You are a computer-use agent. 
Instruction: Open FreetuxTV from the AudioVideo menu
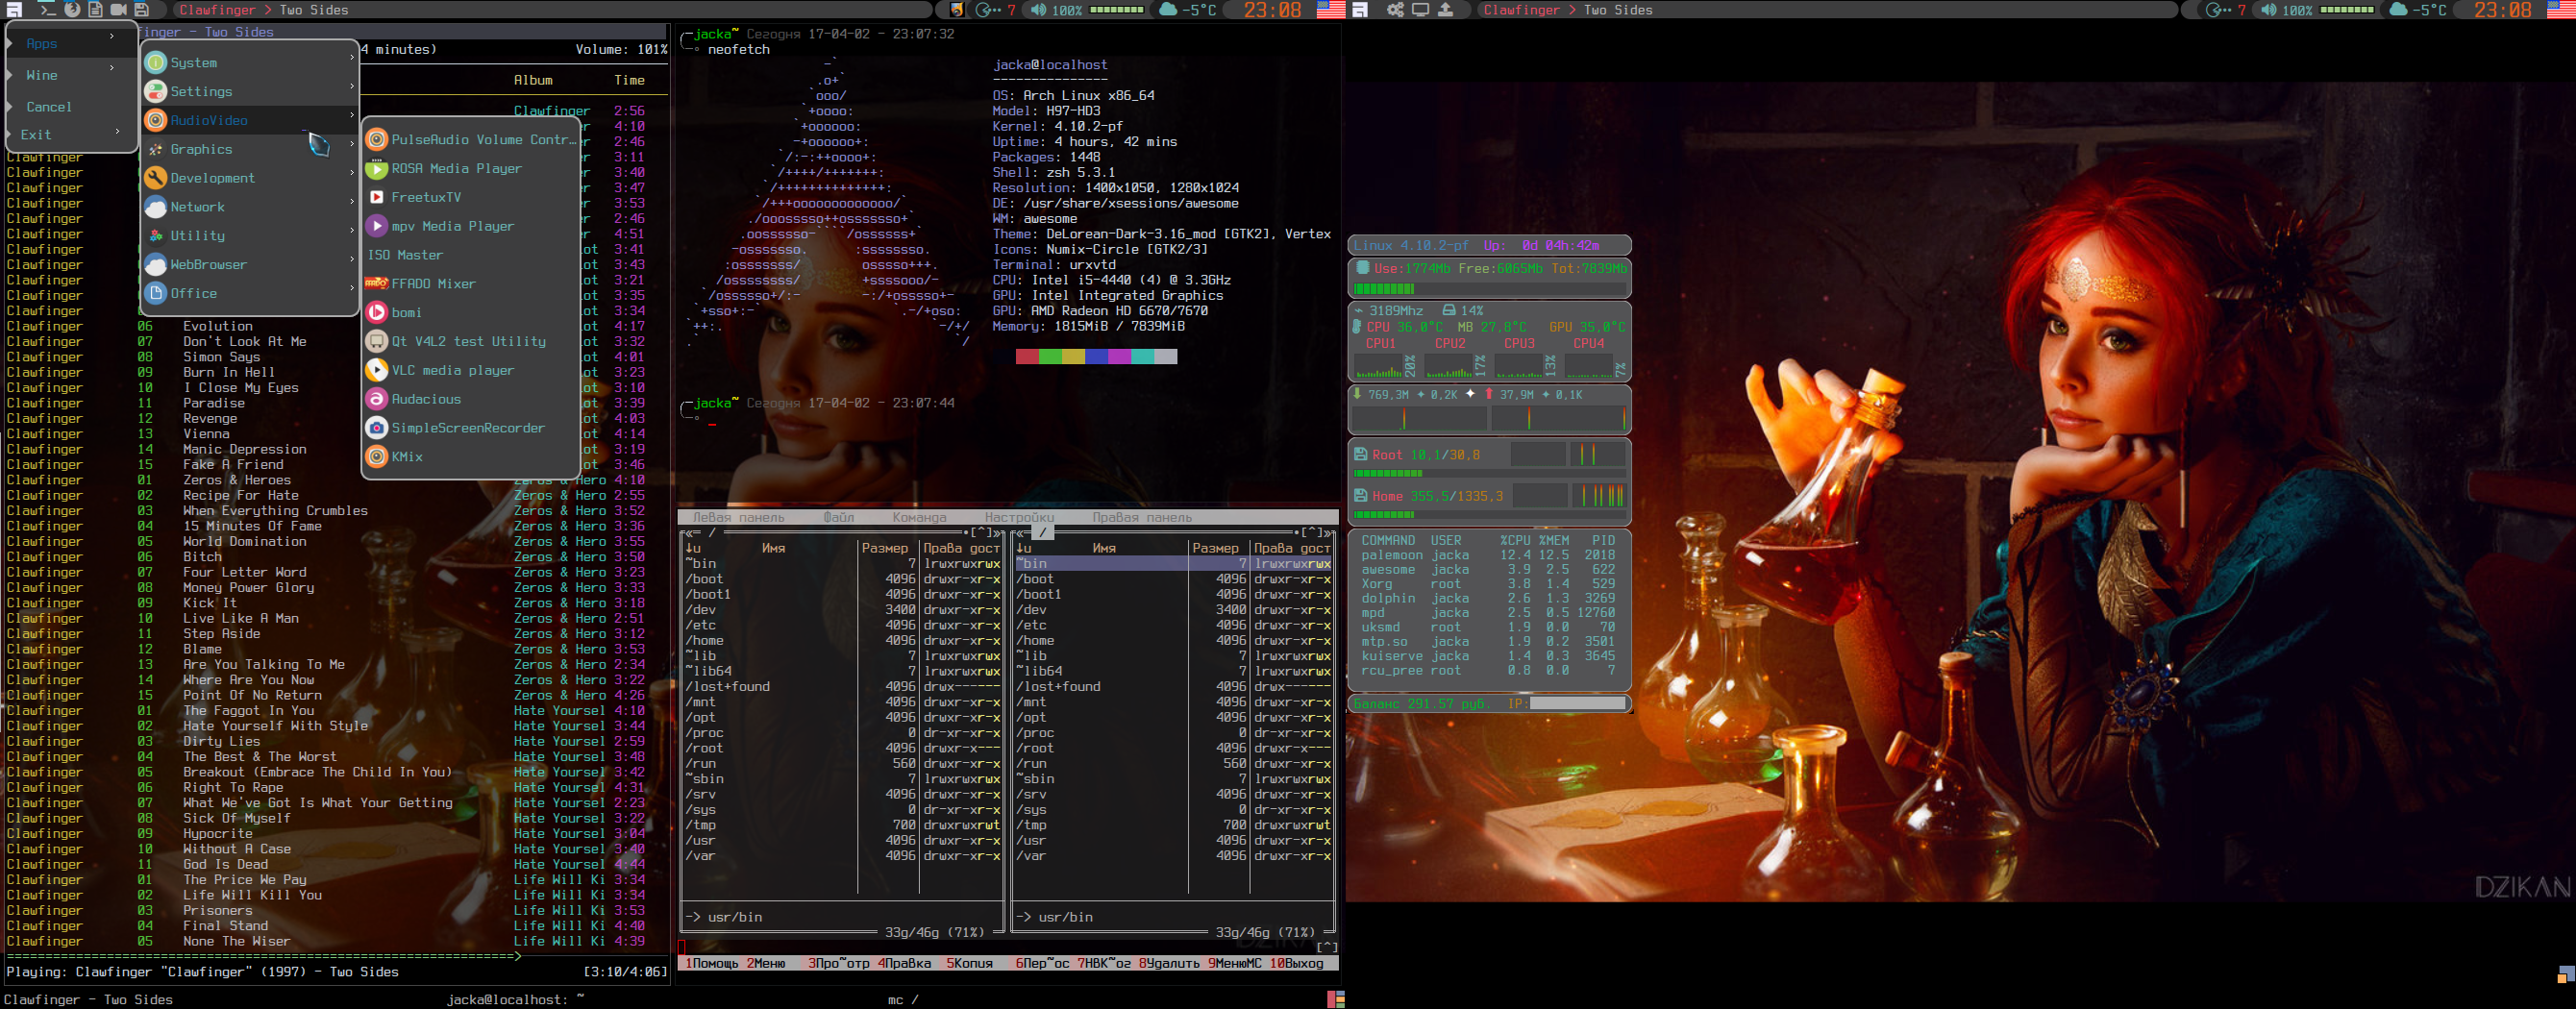pyautogui.click(x=472, y=198)
